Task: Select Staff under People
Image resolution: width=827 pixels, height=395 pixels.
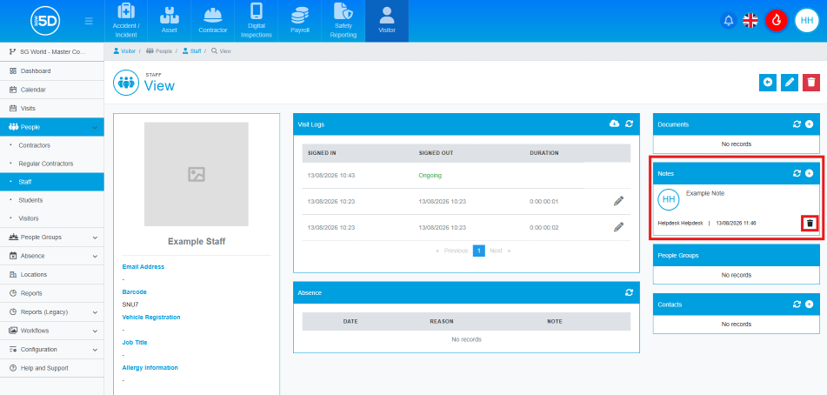Action: (52, 182)
